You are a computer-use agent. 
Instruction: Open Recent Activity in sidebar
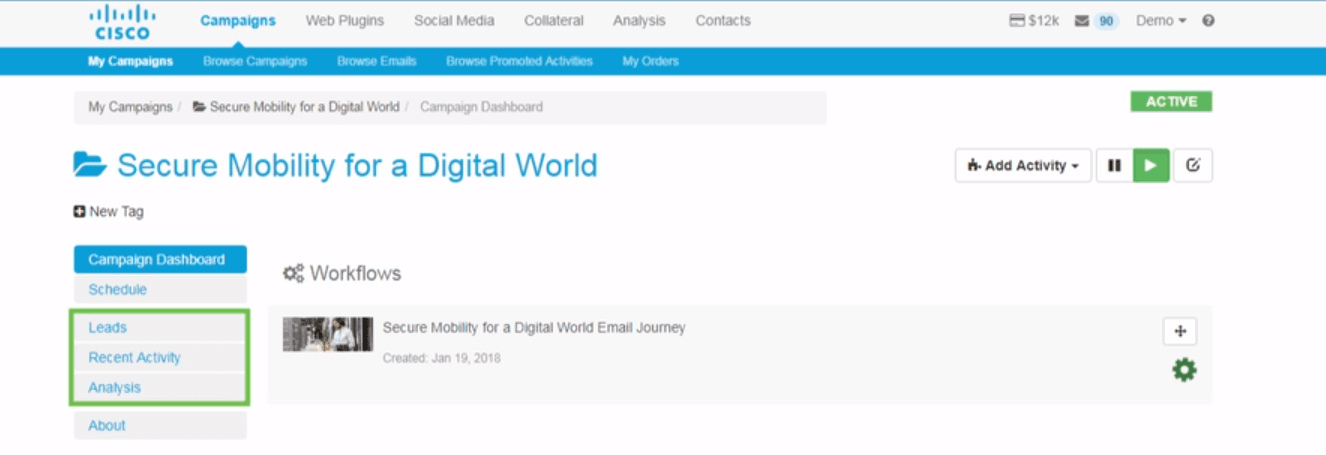pyautogui.click(x=160, y=358)
